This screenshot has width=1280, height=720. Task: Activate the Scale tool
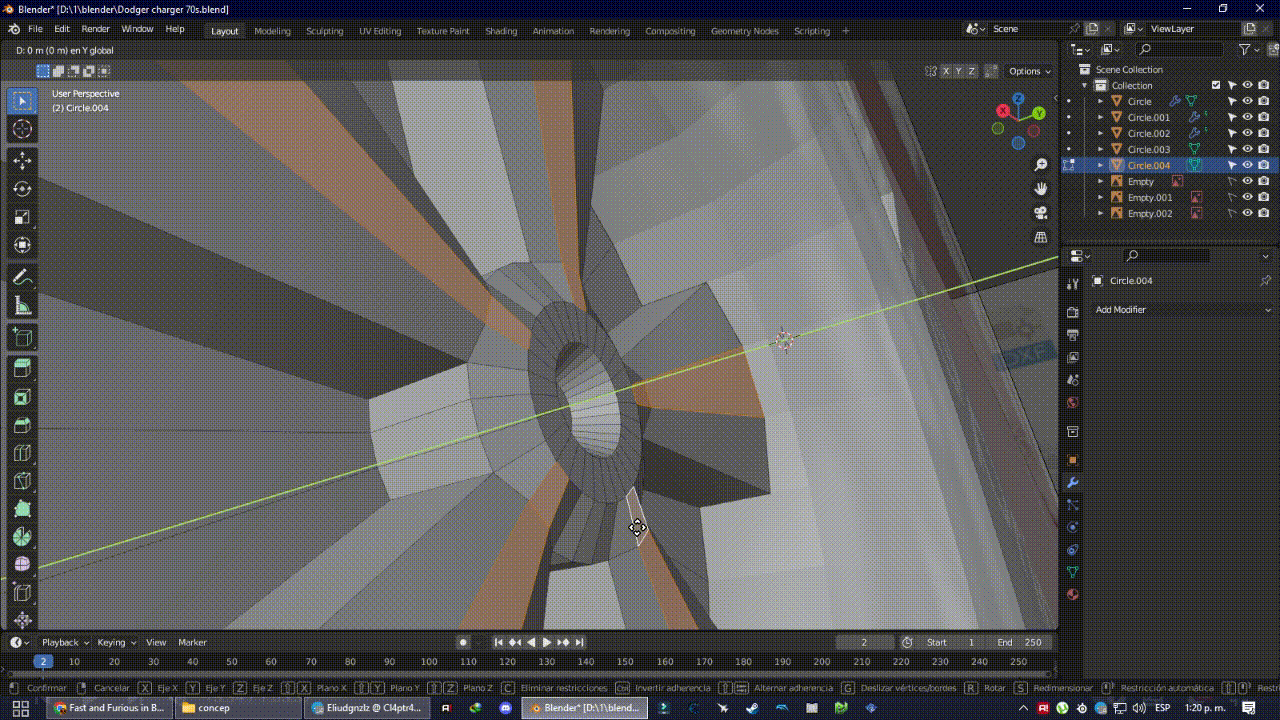click(x=22, y=217)
